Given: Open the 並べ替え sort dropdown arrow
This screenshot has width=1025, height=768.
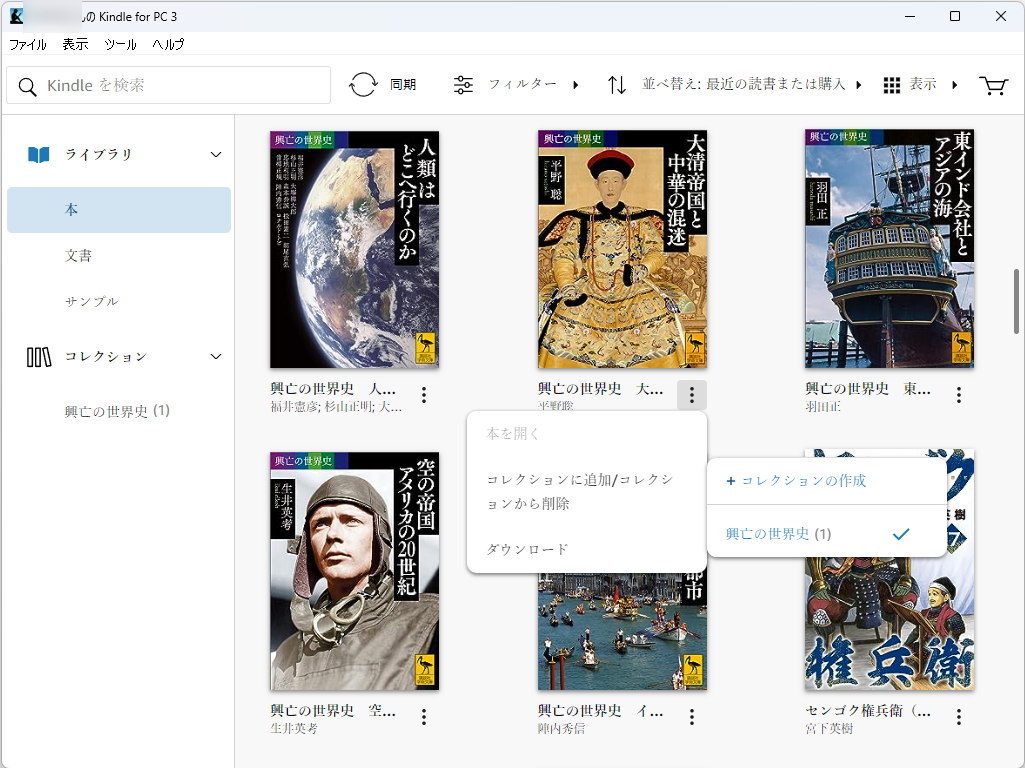Looking at the screenshot, I should pyautogui.click(x=857, y=85).
